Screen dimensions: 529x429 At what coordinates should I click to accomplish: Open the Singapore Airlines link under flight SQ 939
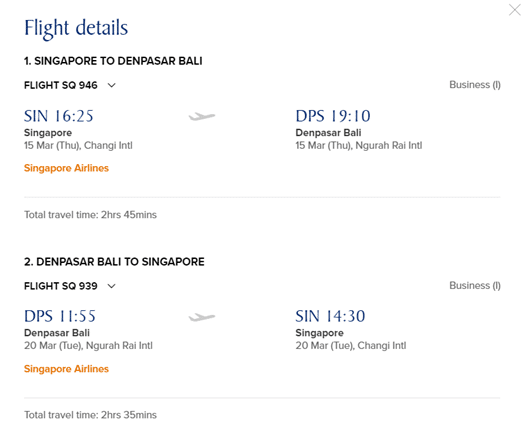pyautogui.click(x=66, y=369)
